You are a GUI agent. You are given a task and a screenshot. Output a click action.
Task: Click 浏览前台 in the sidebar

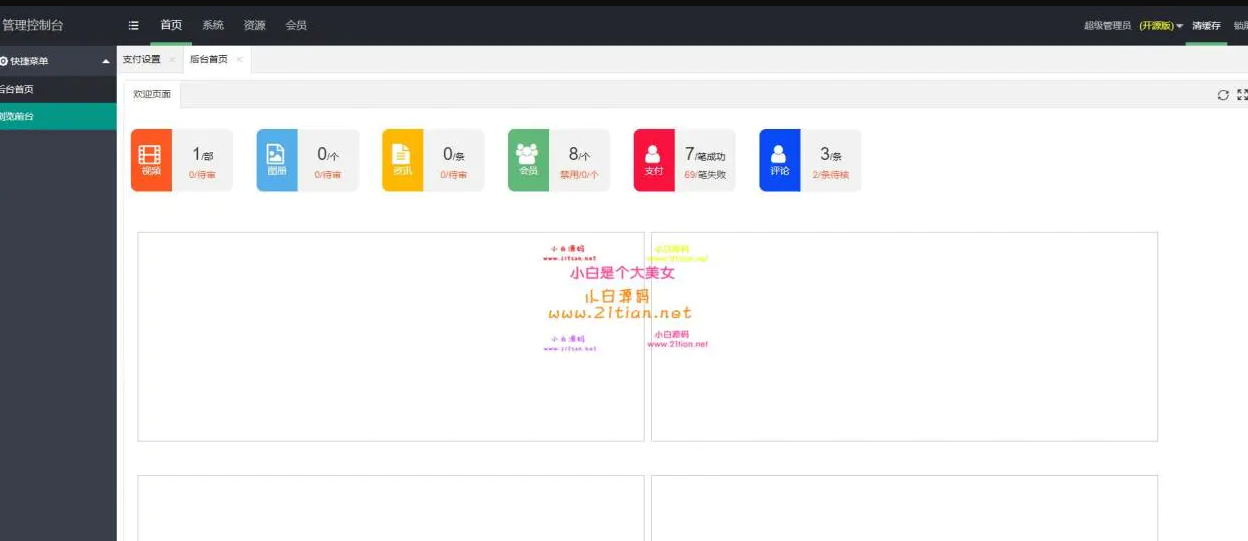(x=18, y=116)
